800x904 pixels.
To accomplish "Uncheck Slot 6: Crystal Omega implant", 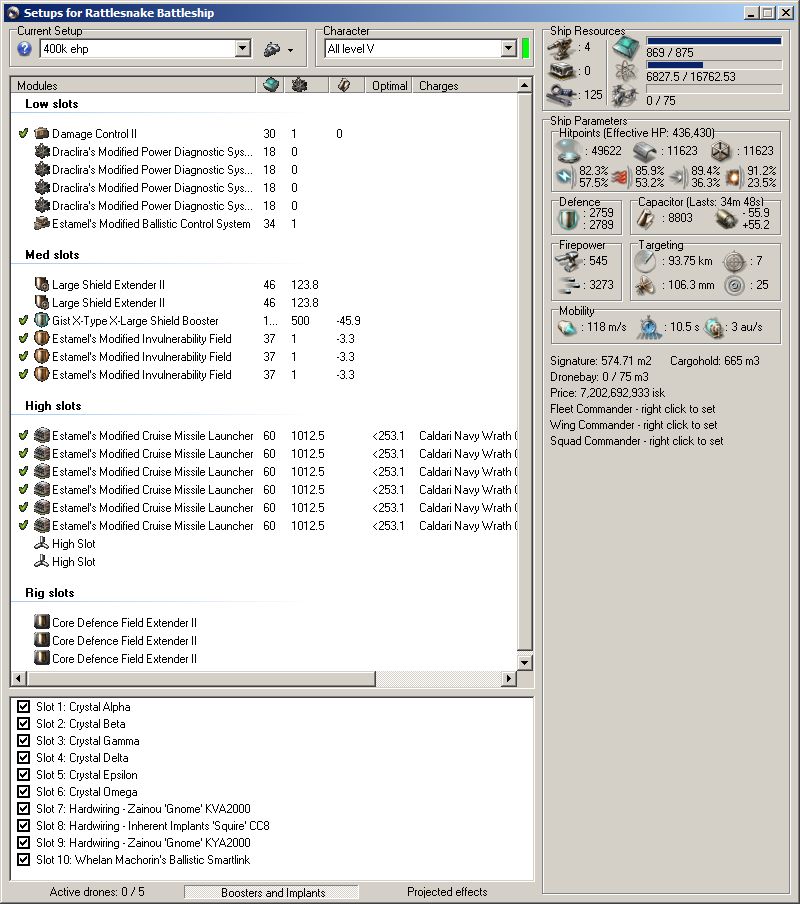I will pos(24,792).
